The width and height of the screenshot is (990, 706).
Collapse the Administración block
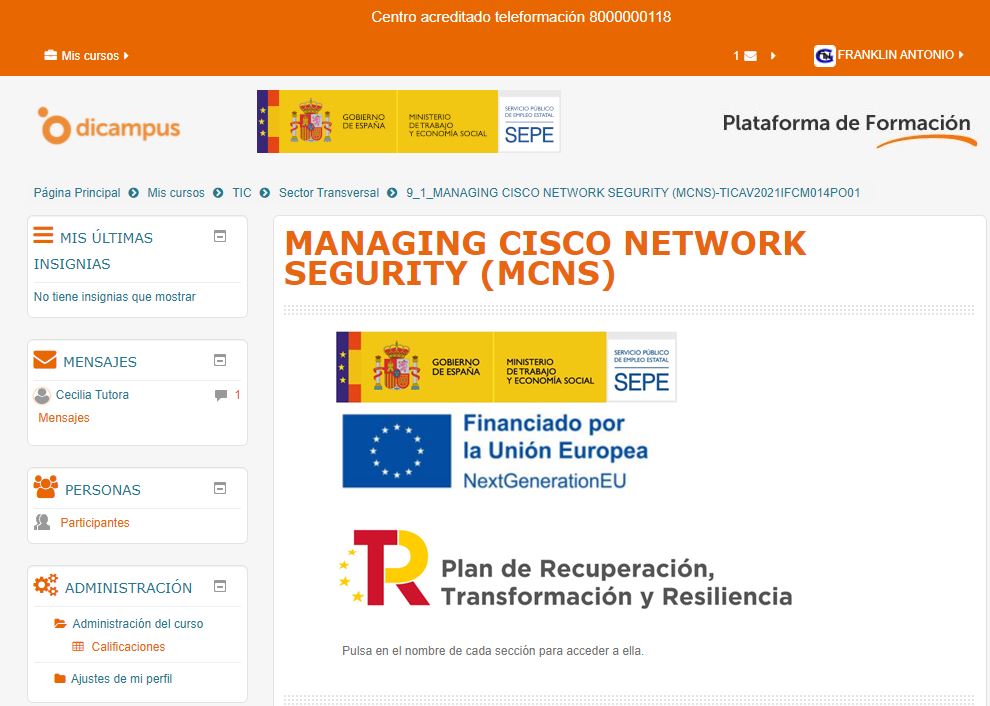click(220, 586)
